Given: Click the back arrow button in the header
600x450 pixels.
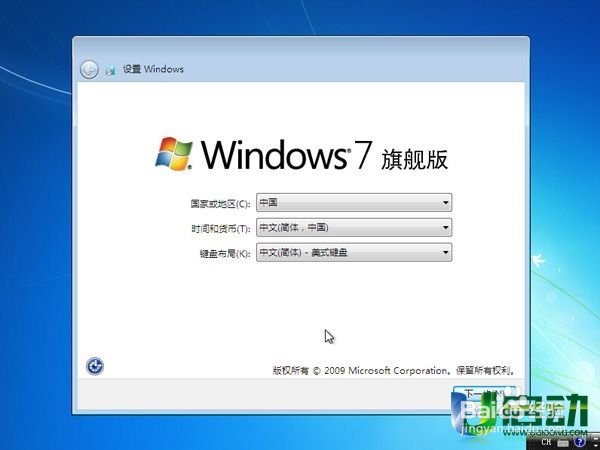Looking at the screenshot, I should (89, 70).
